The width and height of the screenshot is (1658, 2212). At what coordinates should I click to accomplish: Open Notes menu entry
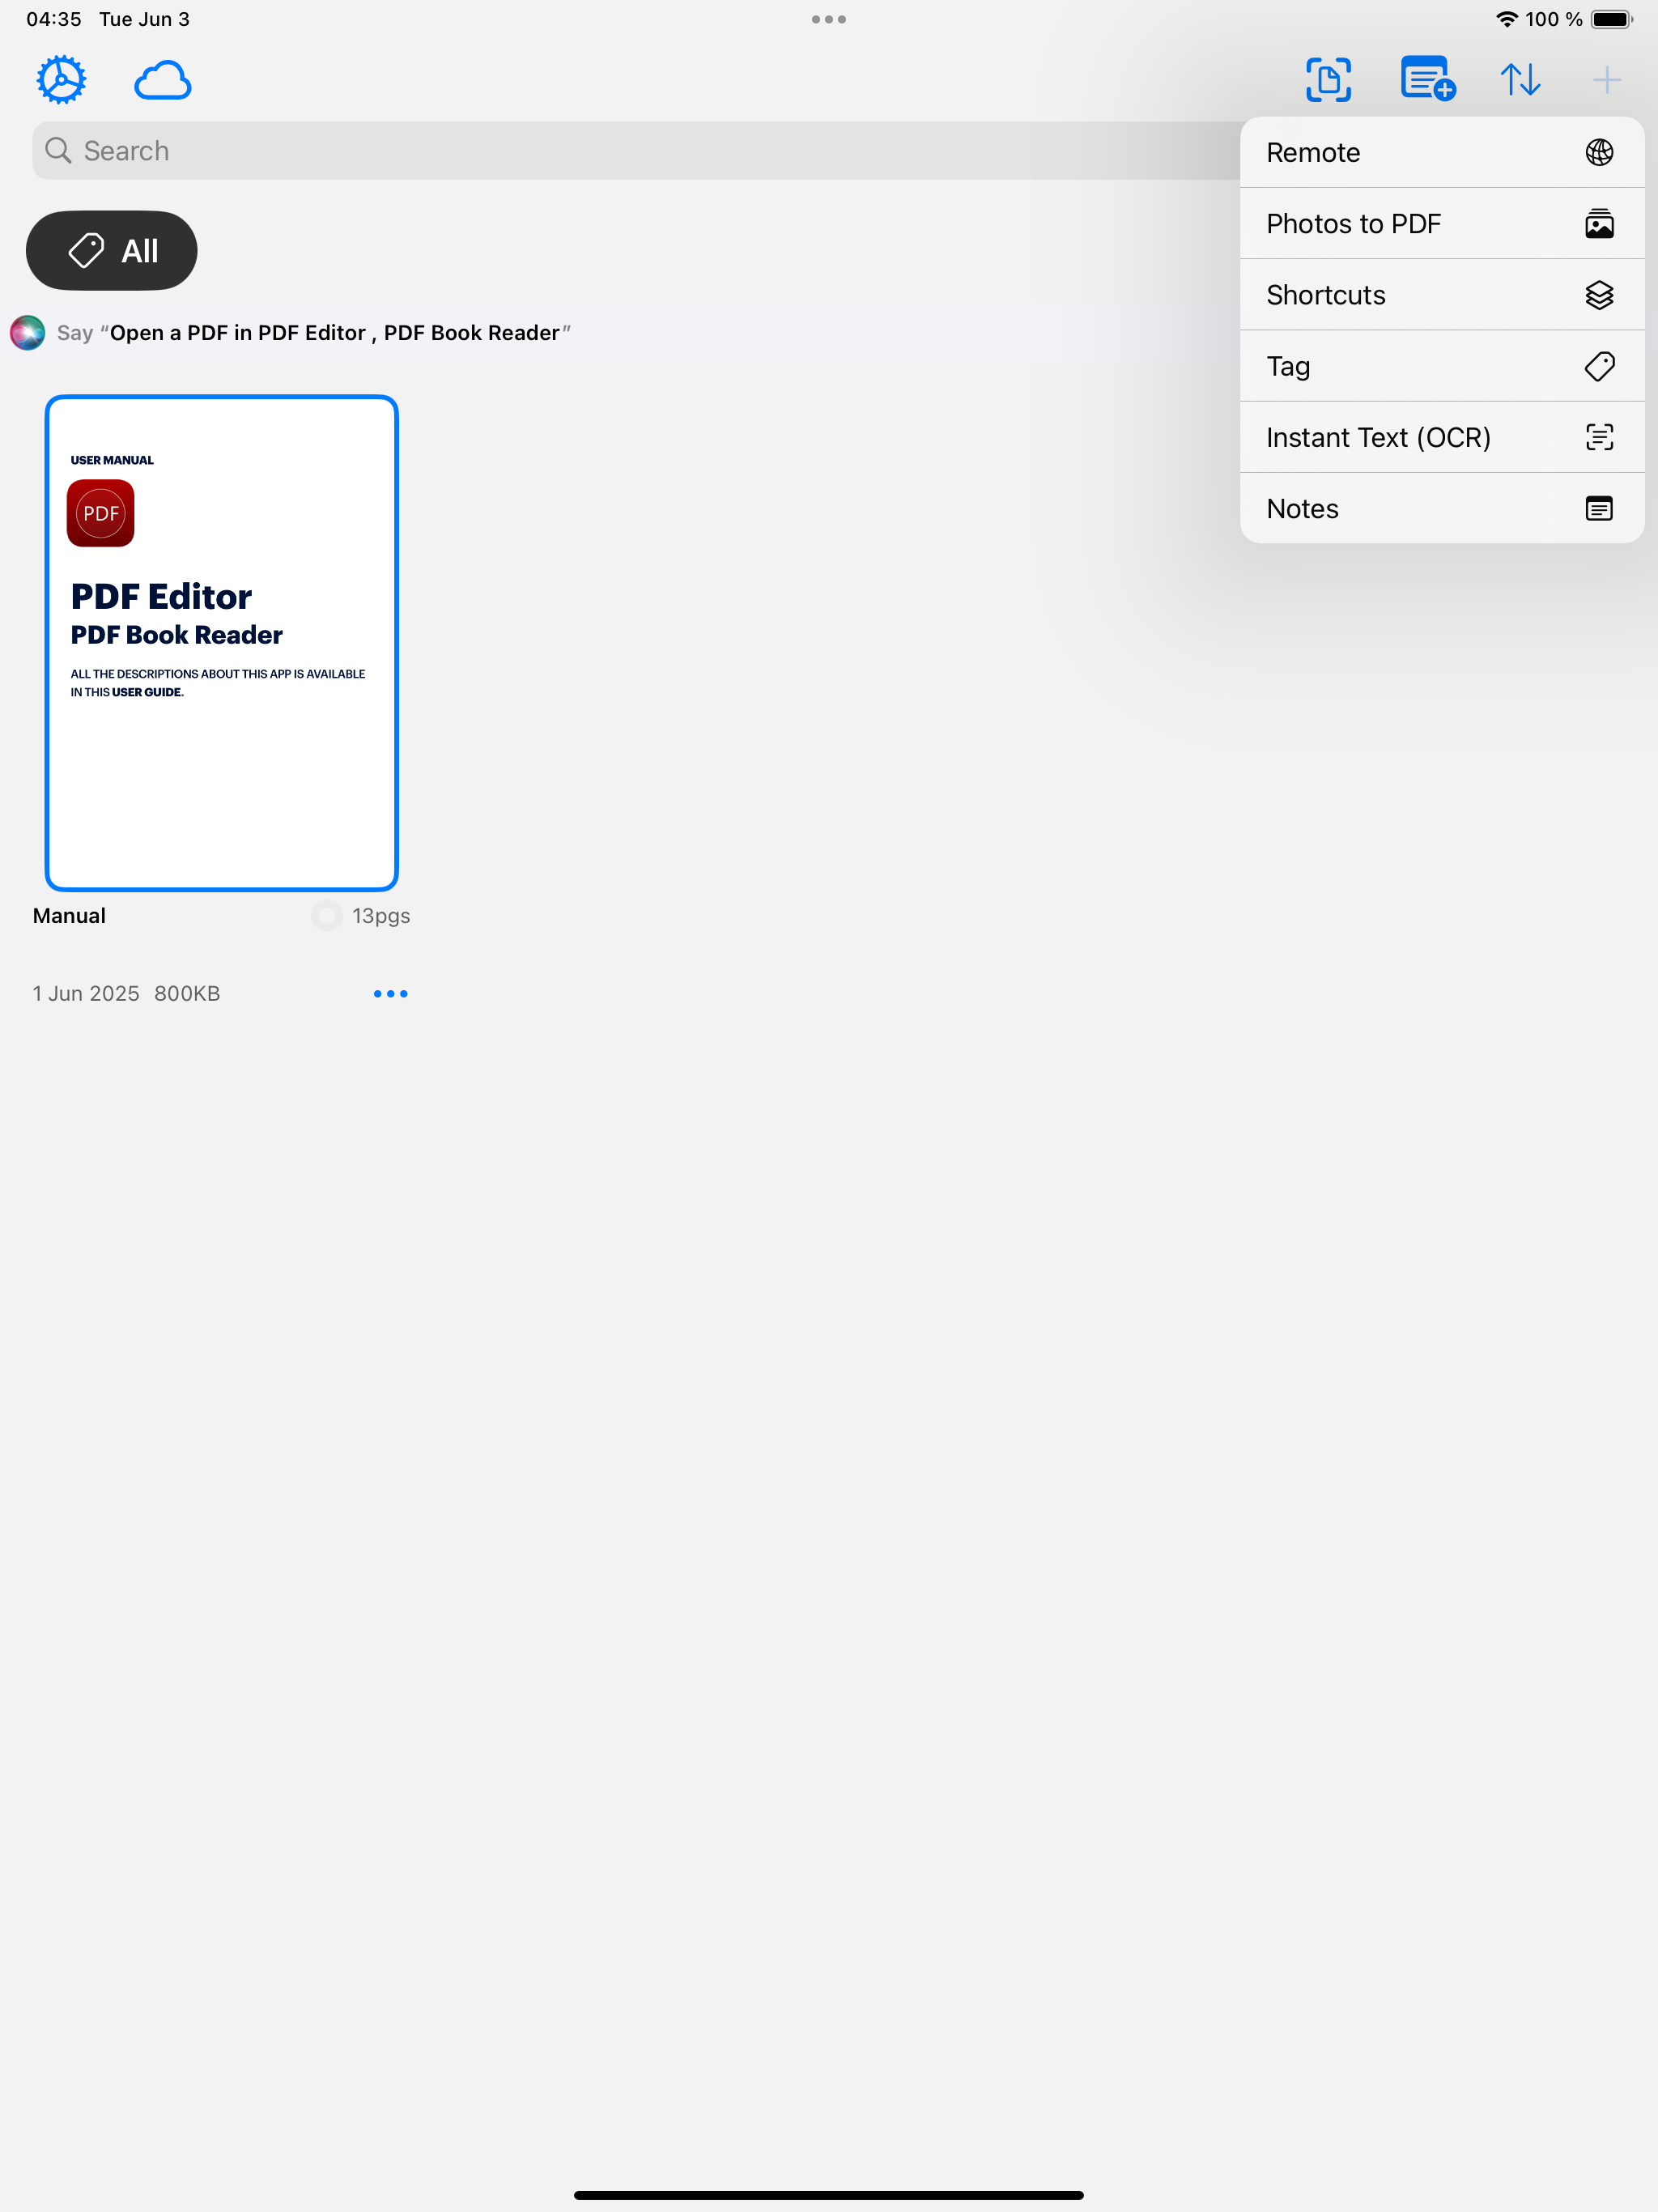[1442, 508]
